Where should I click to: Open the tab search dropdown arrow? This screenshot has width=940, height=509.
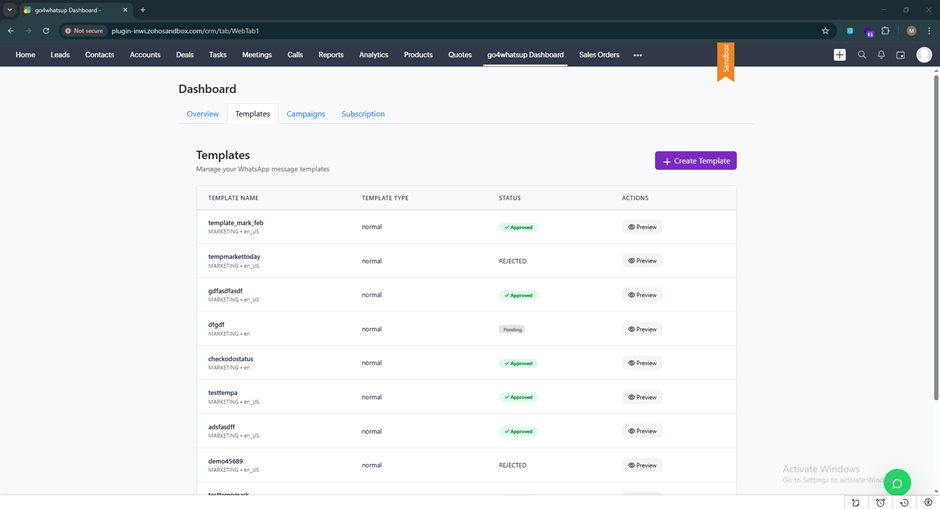click(10, 10)
